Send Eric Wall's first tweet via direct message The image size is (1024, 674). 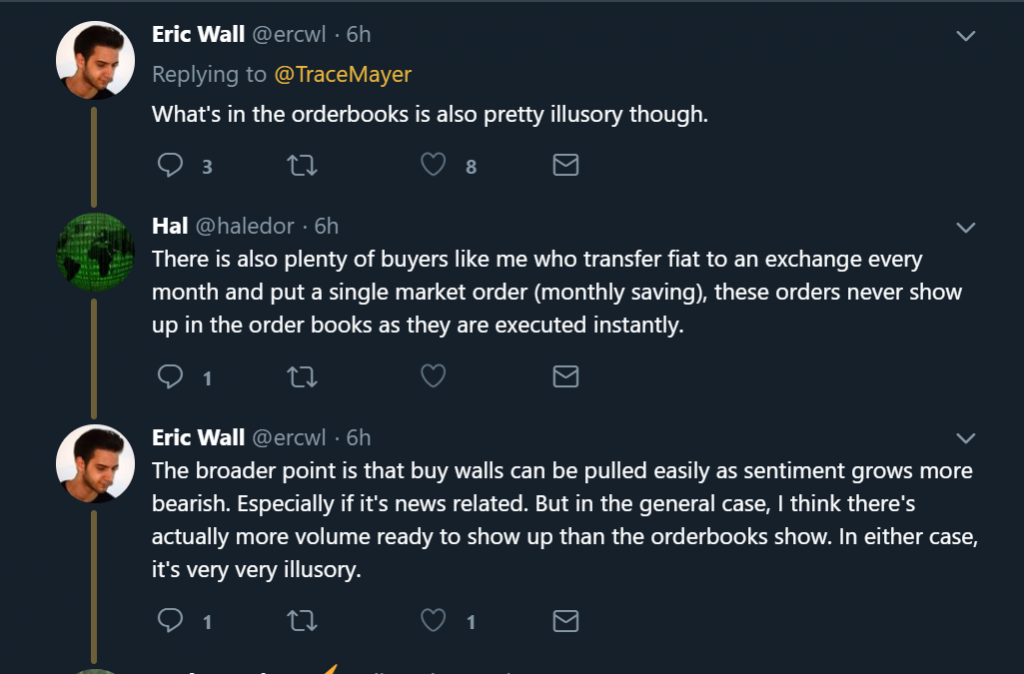coord(566,164)
